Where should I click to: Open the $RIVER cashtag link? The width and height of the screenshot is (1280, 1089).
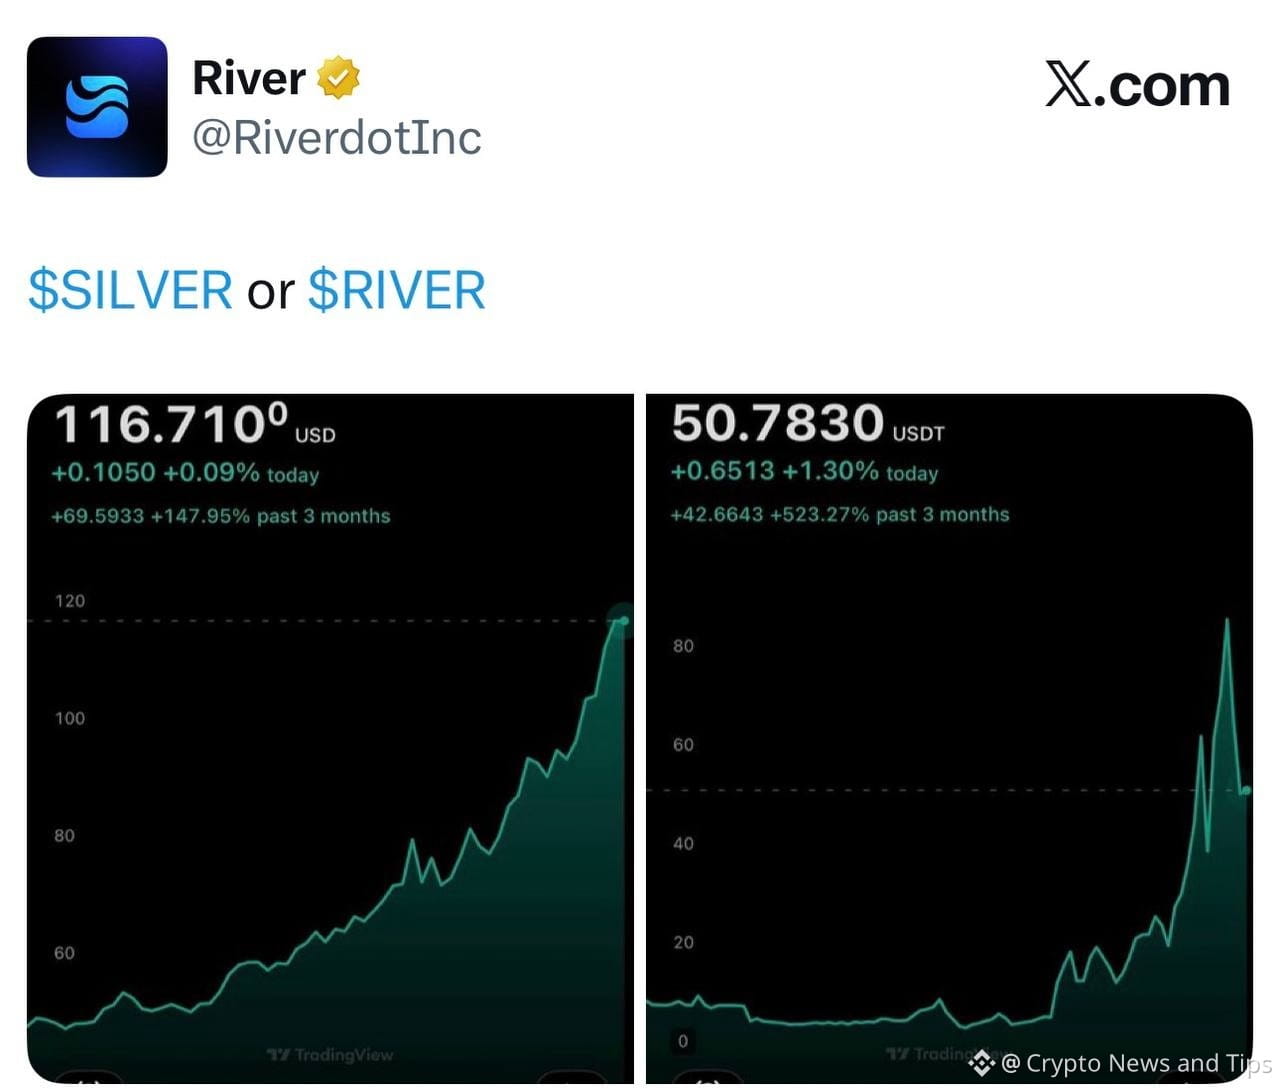click(x=397, y=290)
